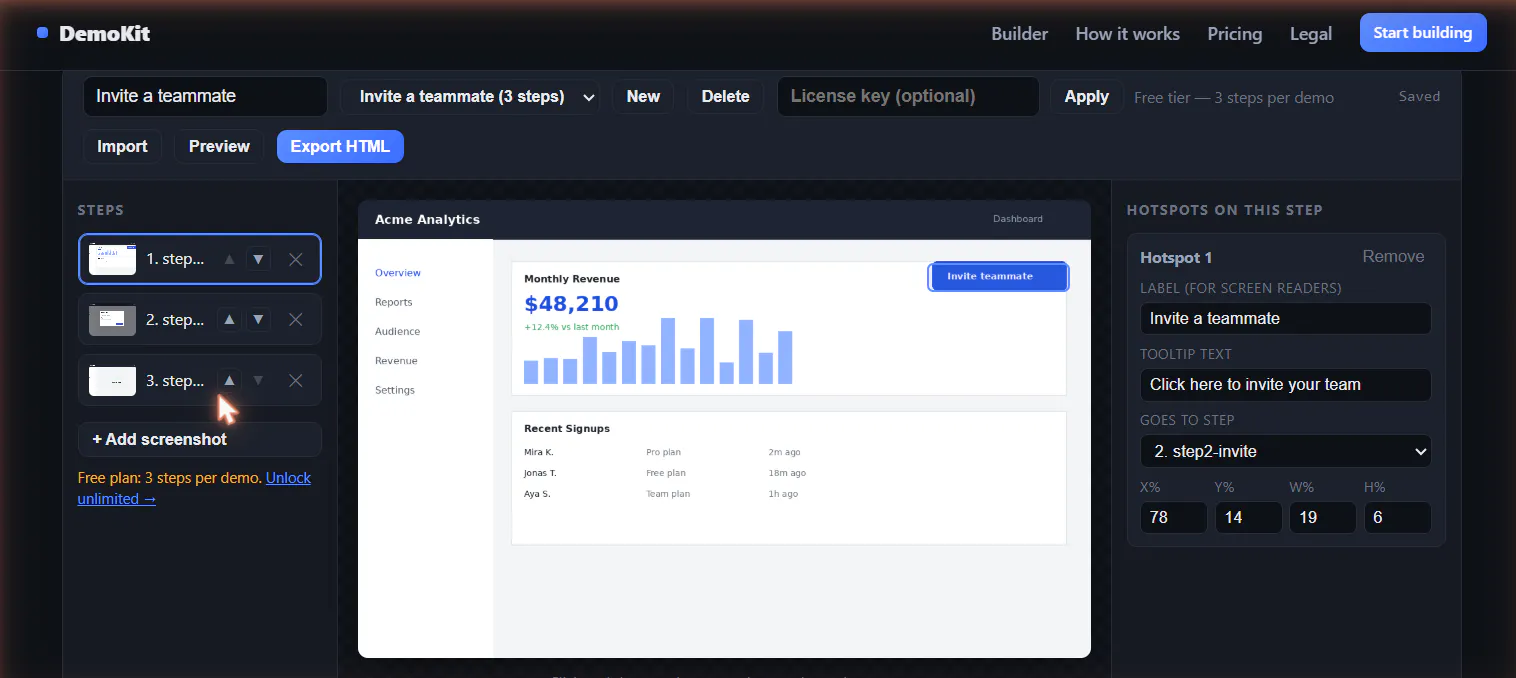1516x678 pixels.
Task: Edit the H% value field
Action: click(x=1397, y=517)
